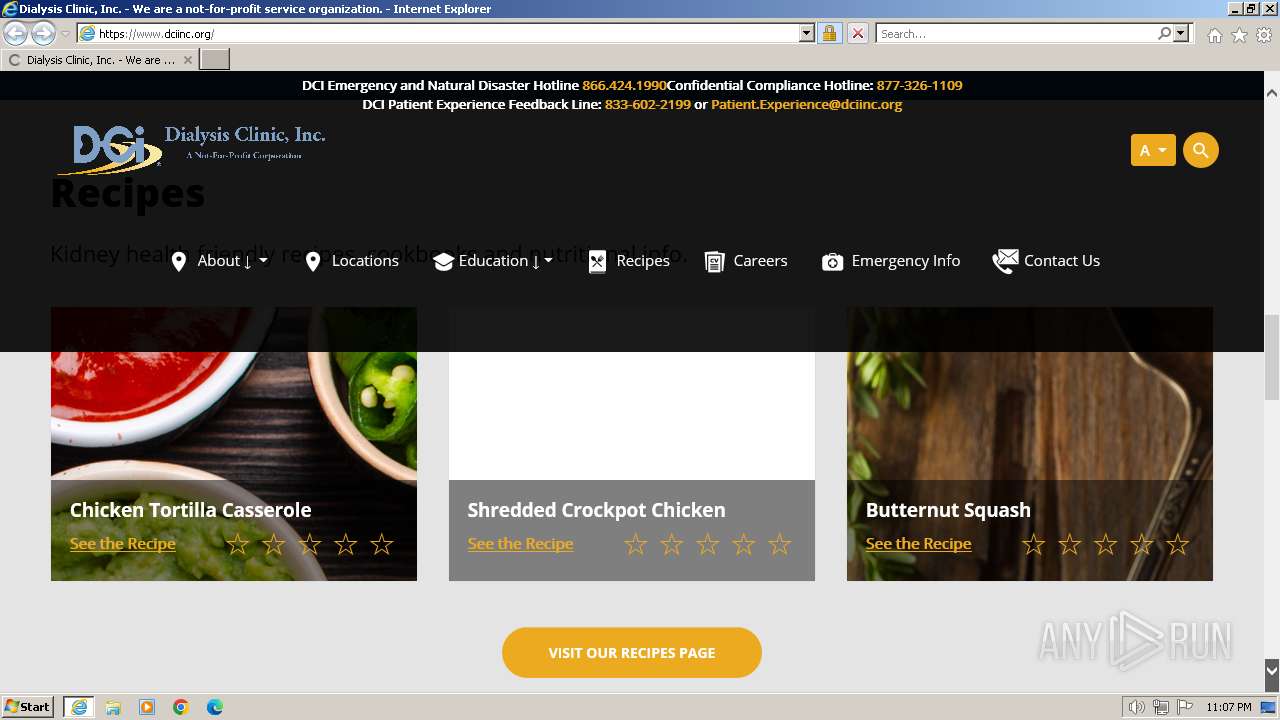1280x720 pixels.
Task: Click the Windows Start button
Action: tap(28, 707)
